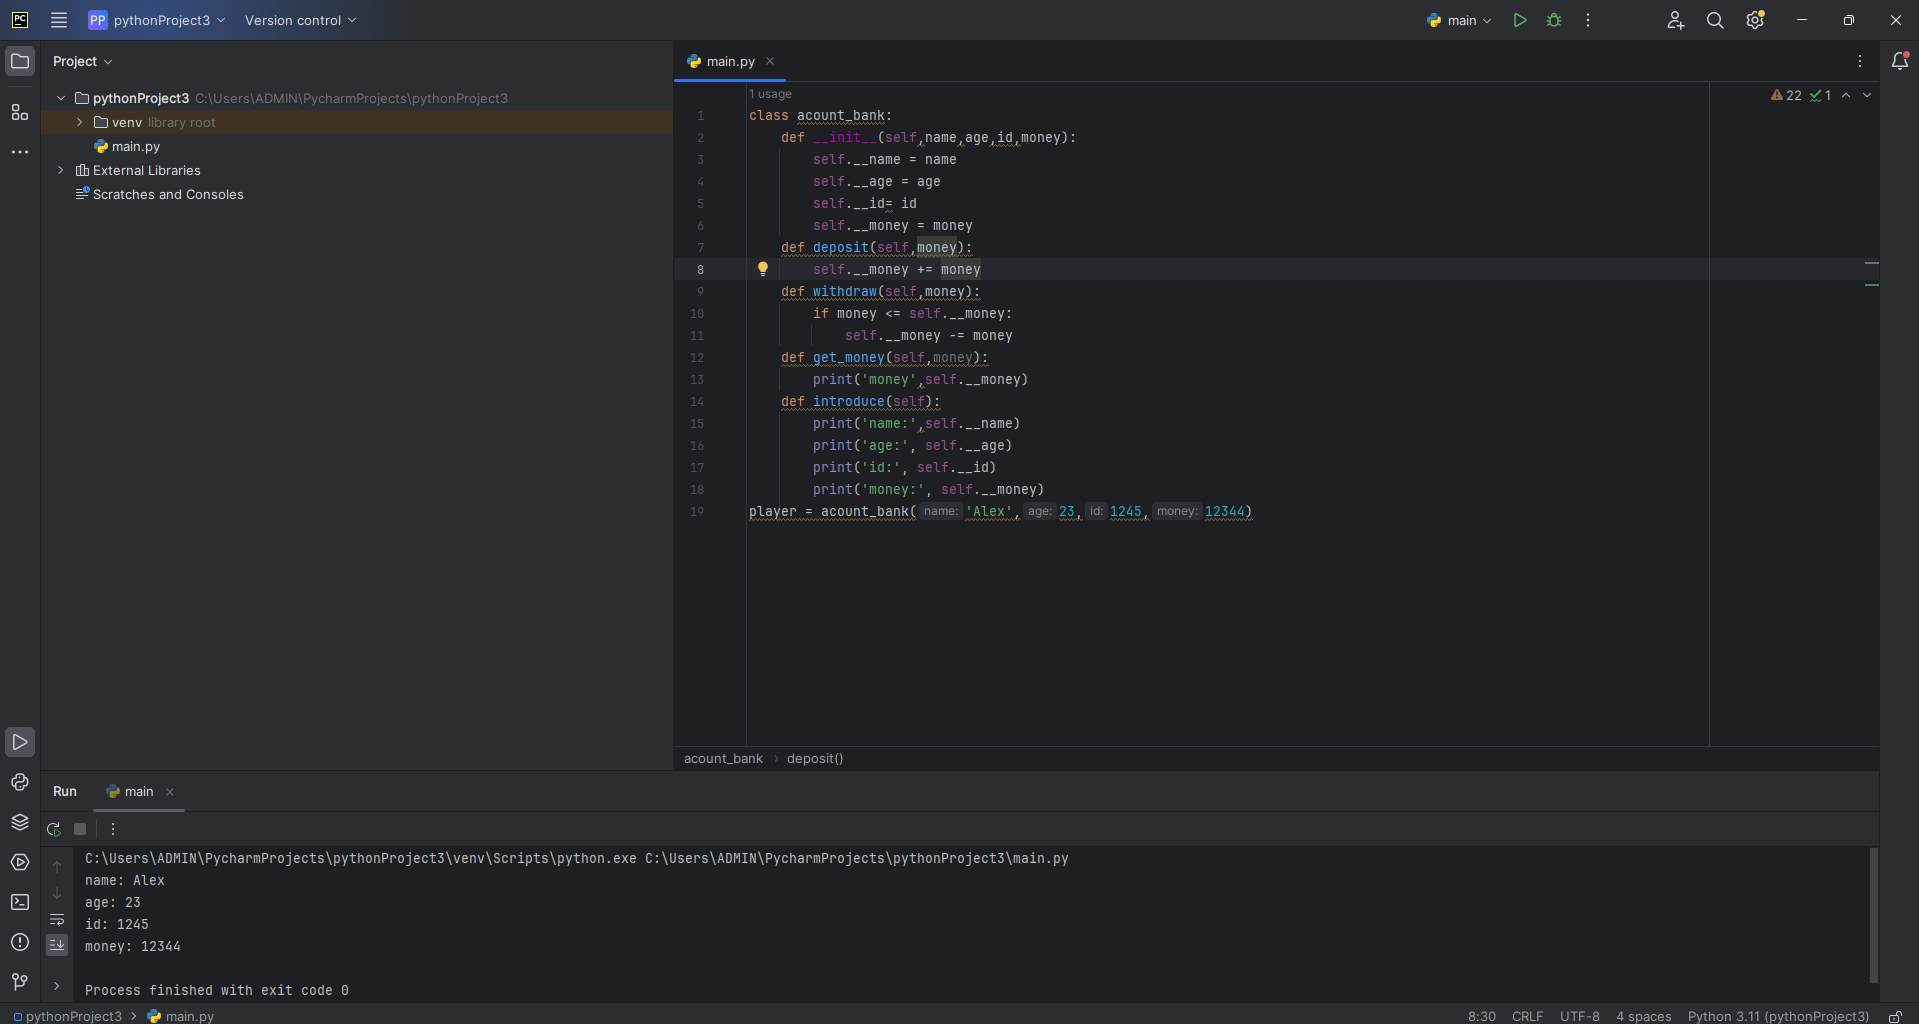Toggle Project tool window folder icon
The height and width of the screenshot is (1024, 1919).
[20, 61]
